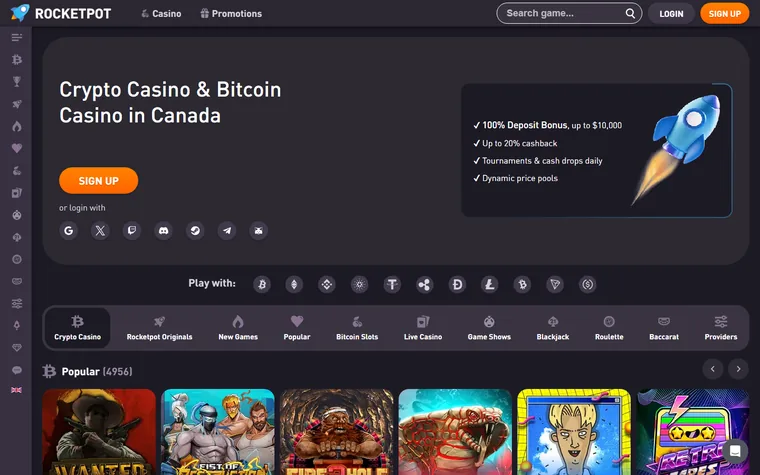Select Binance coin in the Play with row

coord(327,285)
